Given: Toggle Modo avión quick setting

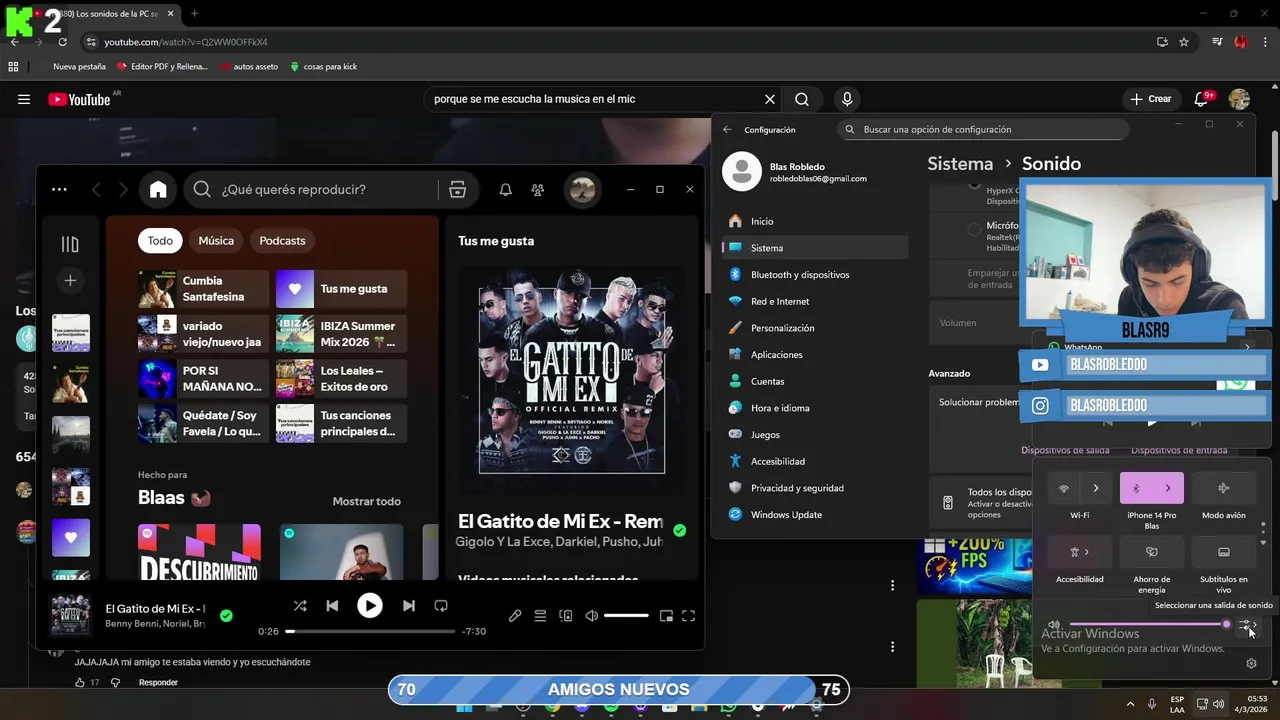Looking at the screenshot, I should pos(1223,488).
